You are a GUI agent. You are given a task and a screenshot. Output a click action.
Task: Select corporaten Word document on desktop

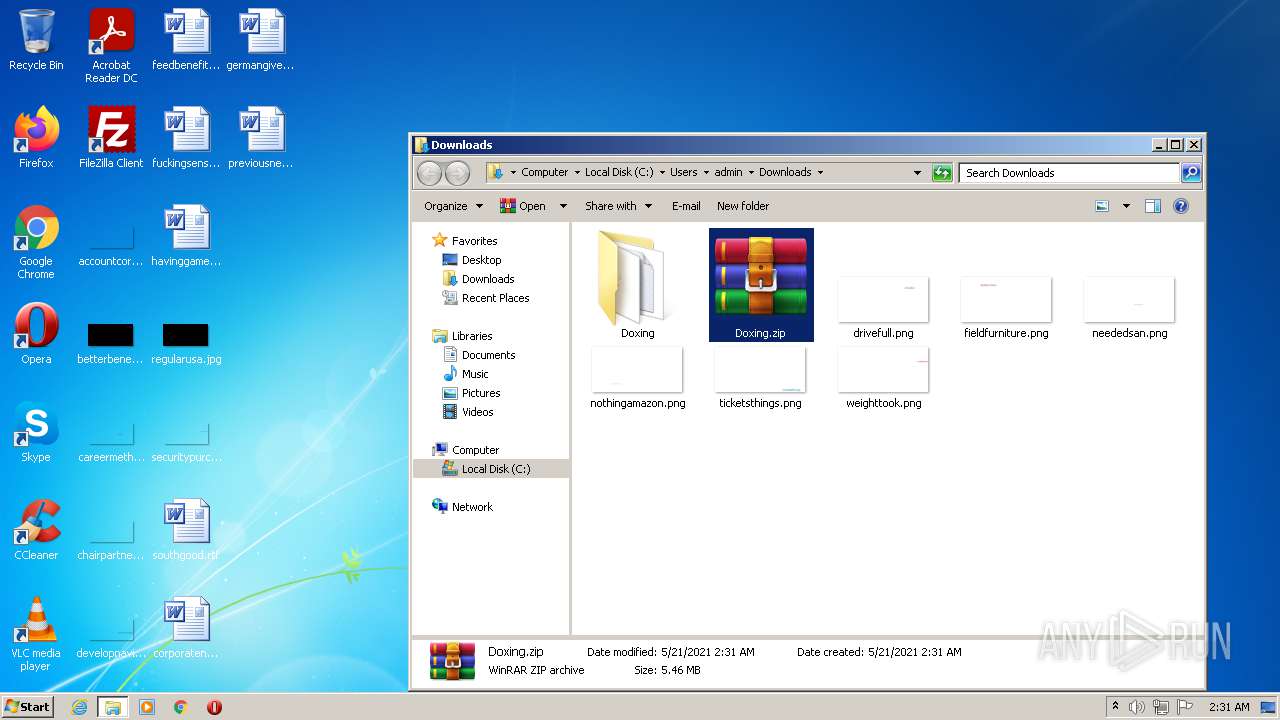[x=186, y=627]
